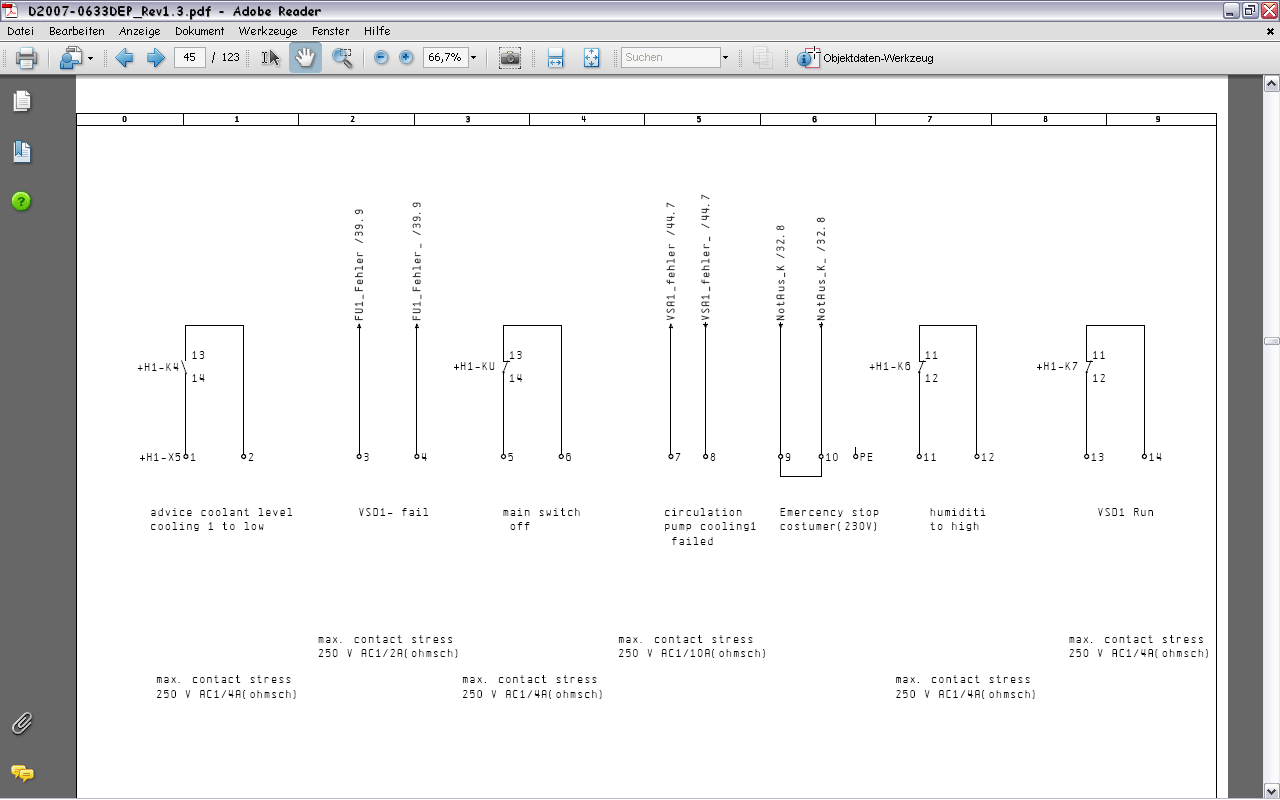Click the Print icon in toolbar
The height and width of the screenshot is (800, 1280).
click(x=26, y=58)
